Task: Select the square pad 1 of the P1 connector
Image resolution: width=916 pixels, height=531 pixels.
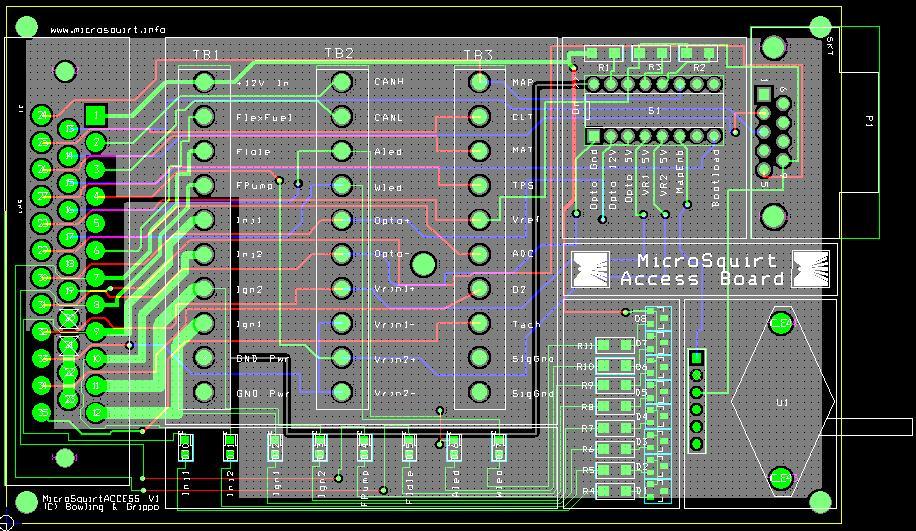Action: [764, 94]
